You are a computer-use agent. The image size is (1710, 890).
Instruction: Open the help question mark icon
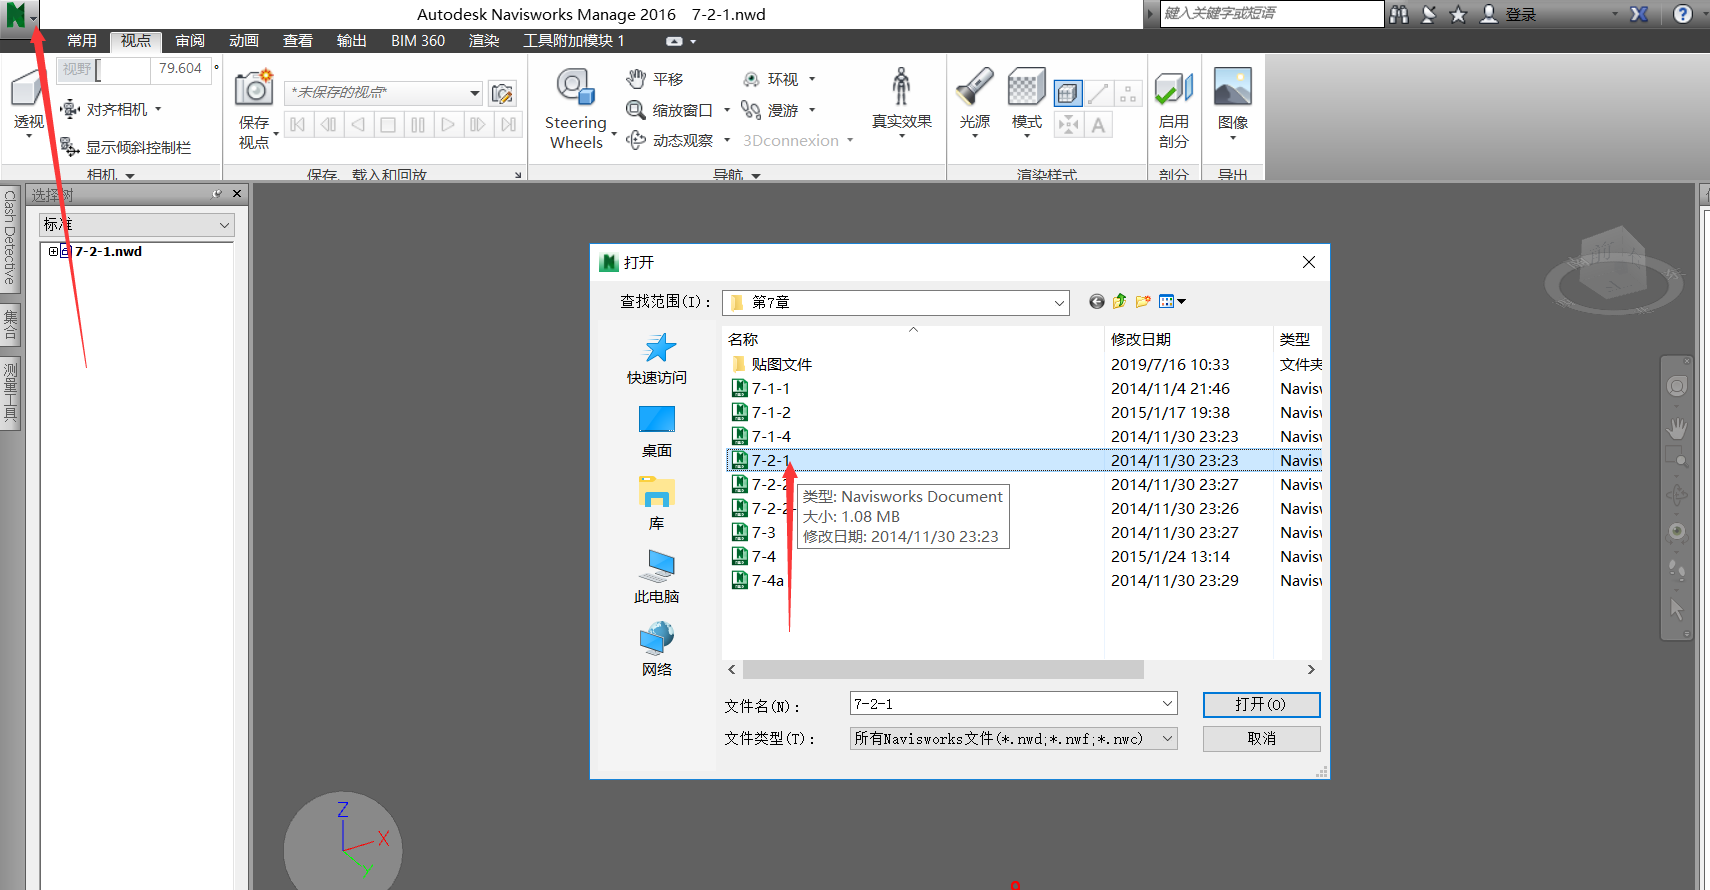point(1683,14)
